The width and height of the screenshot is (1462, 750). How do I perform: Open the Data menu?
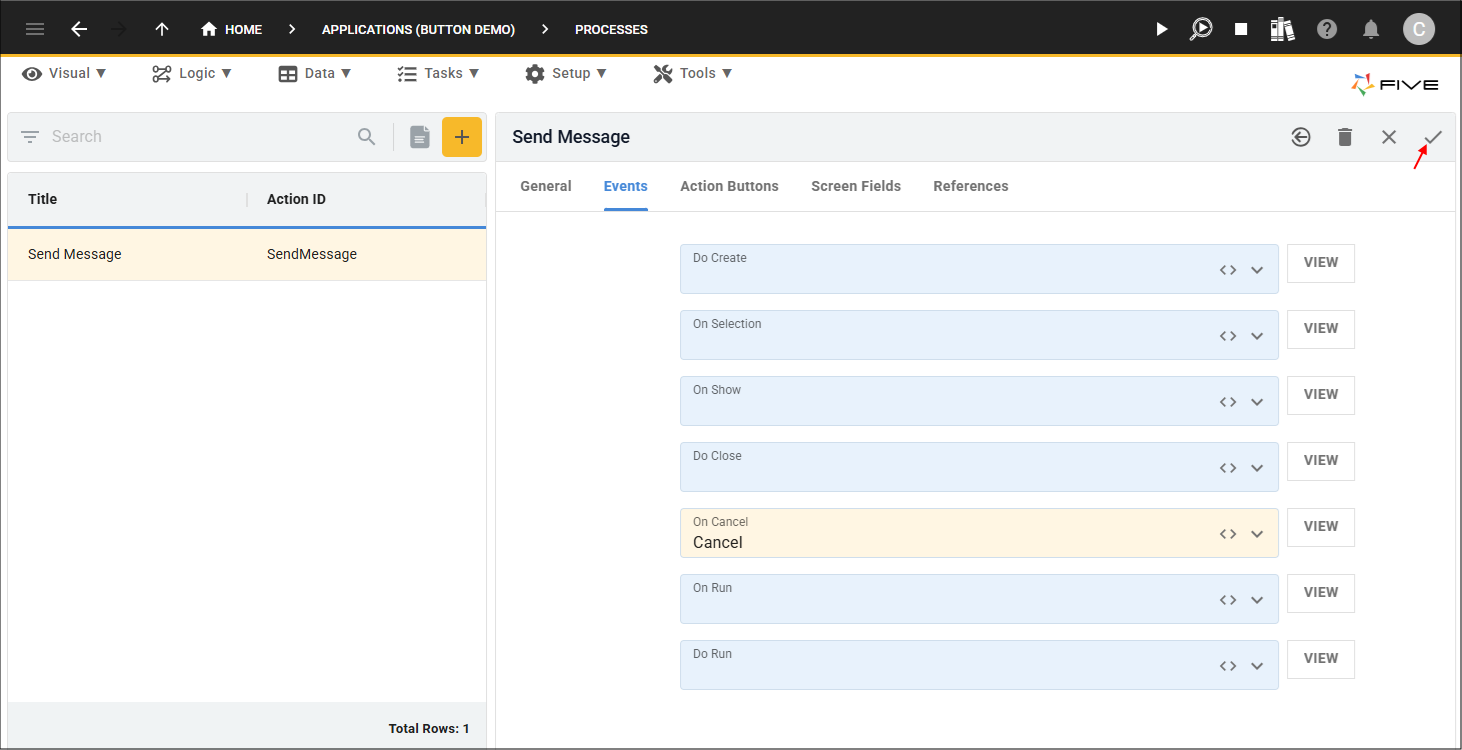coord(315,73)
